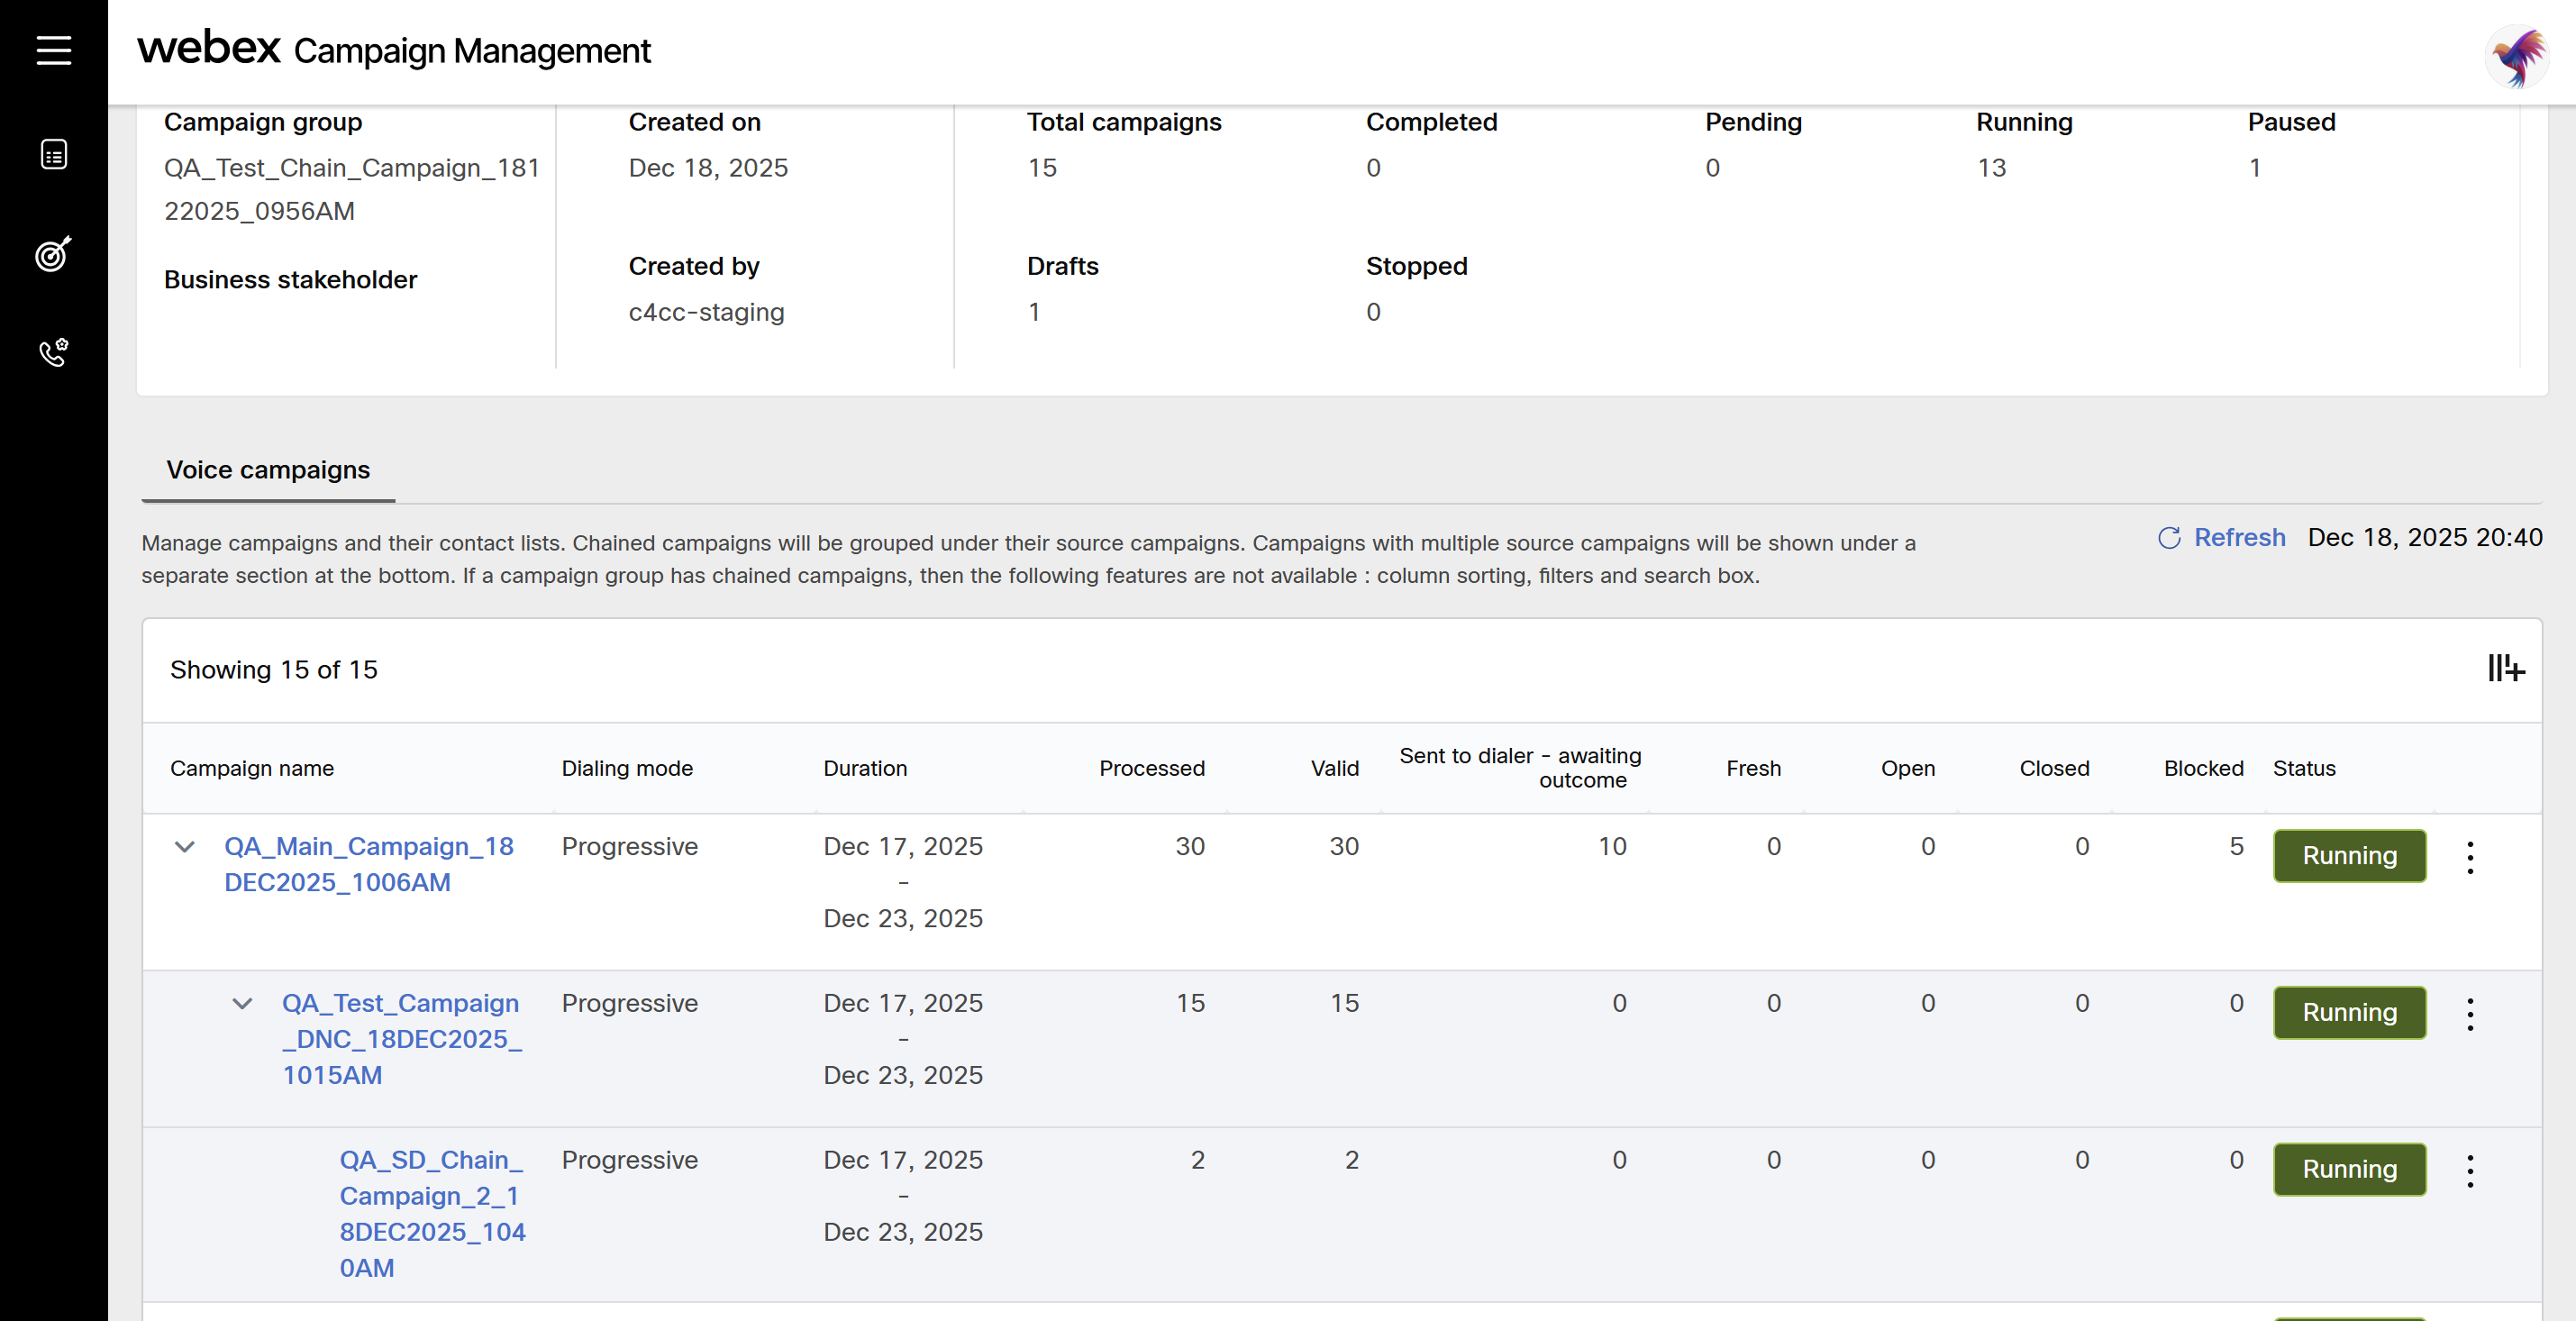Open the target campaigns sidebar icon

click(x=54, y=254)
